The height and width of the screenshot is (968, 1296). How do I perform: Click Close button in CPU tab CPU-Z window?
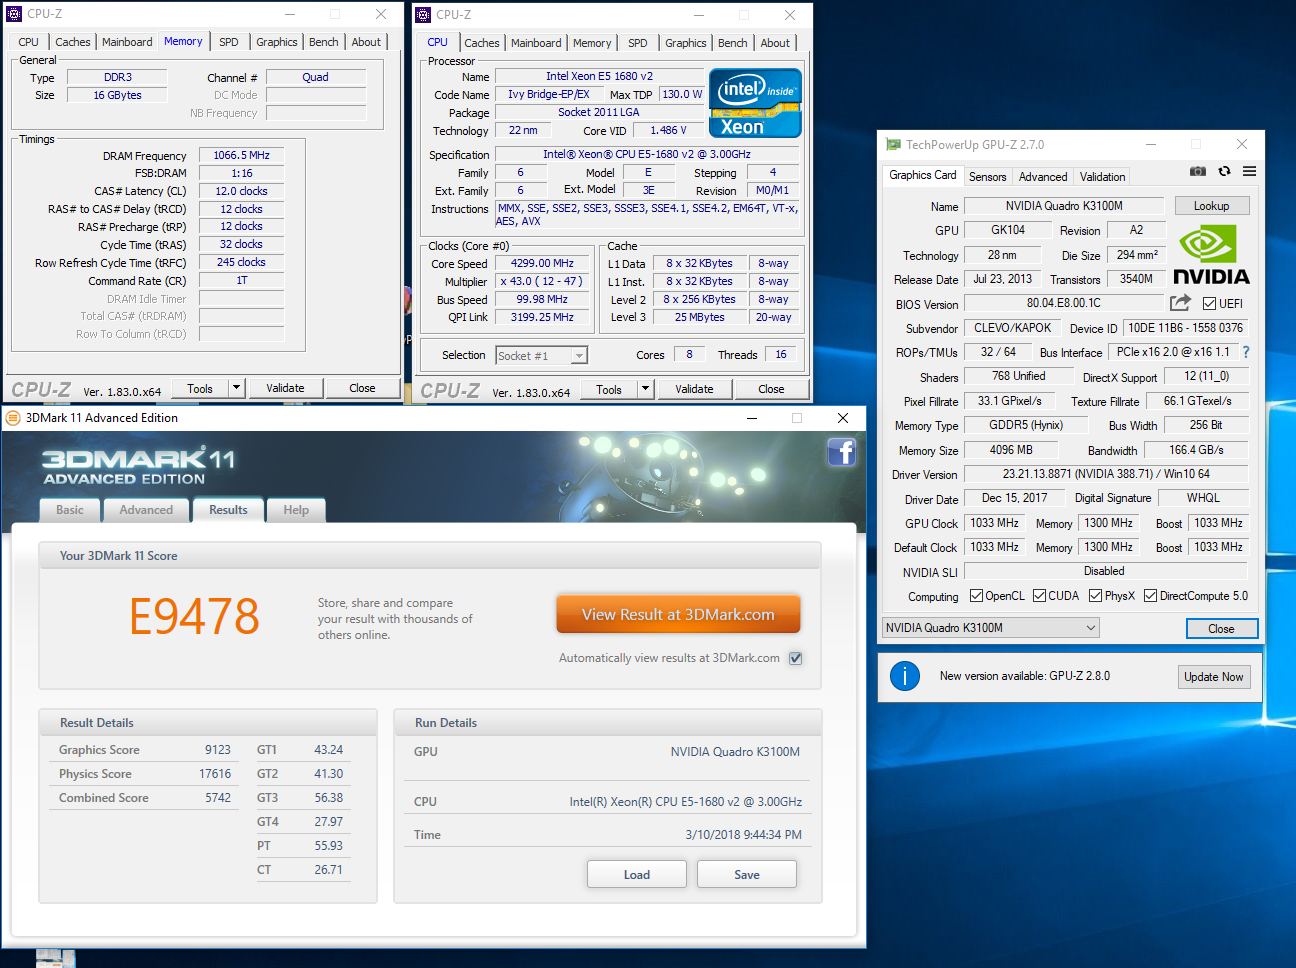771,389
